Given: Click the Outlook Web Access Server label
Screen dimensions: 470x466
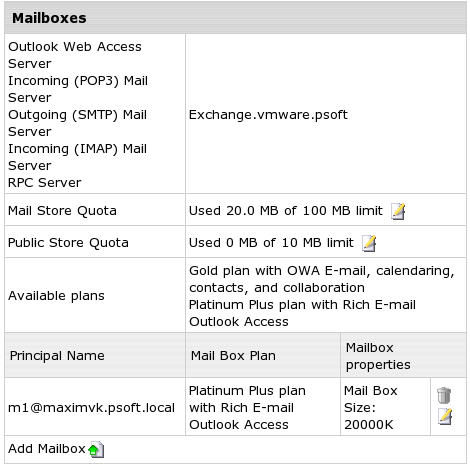Looking at the screenshot, I should pos(75,55).
